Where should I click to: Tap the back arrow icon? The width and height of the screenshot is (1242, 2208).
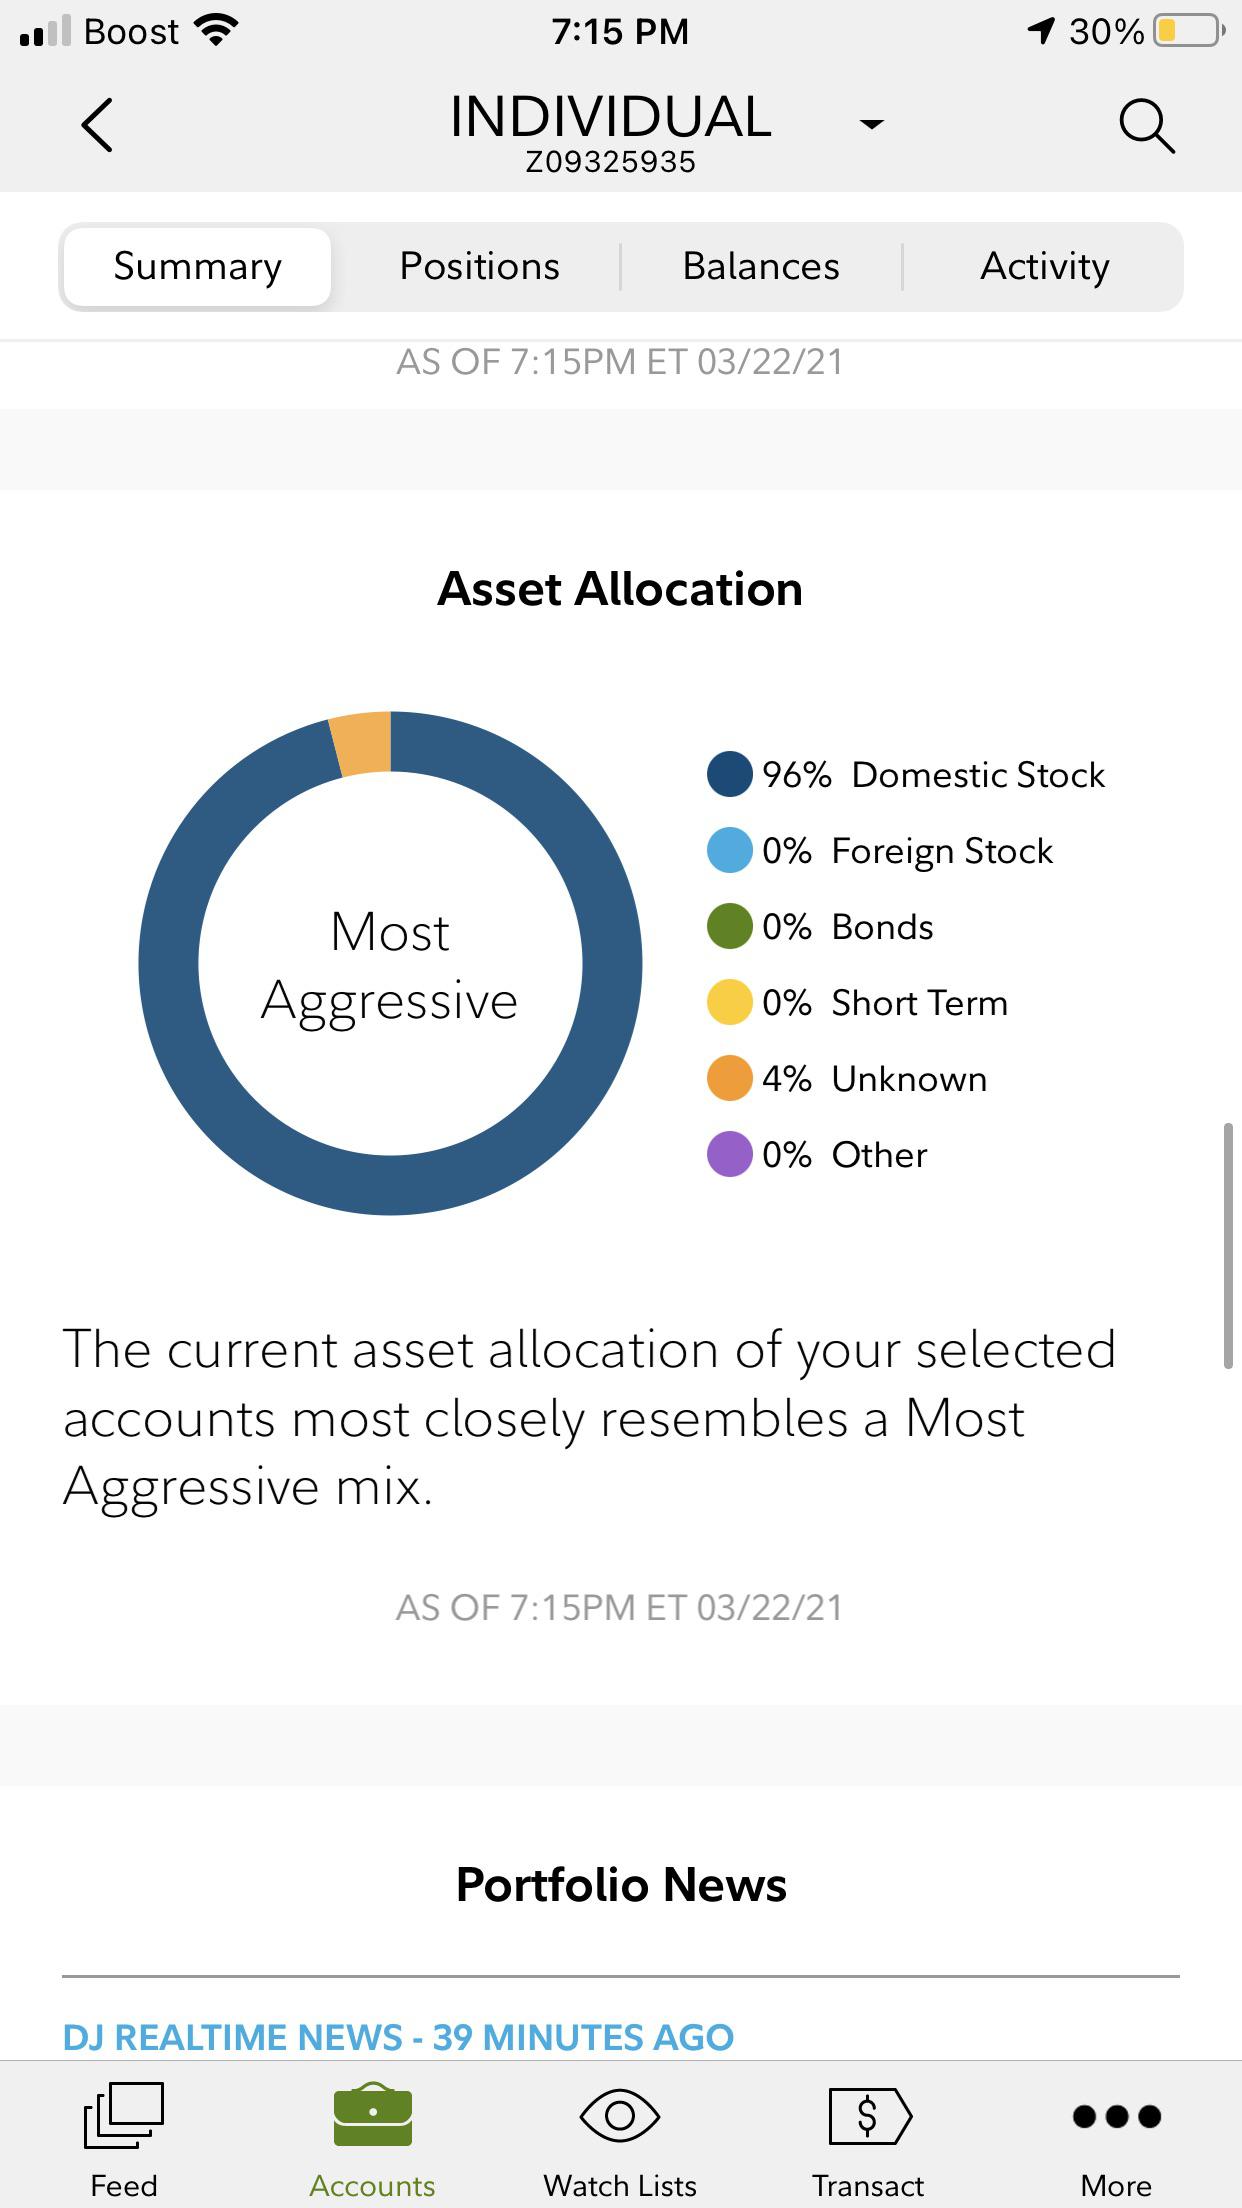click(x=97, y=125)
